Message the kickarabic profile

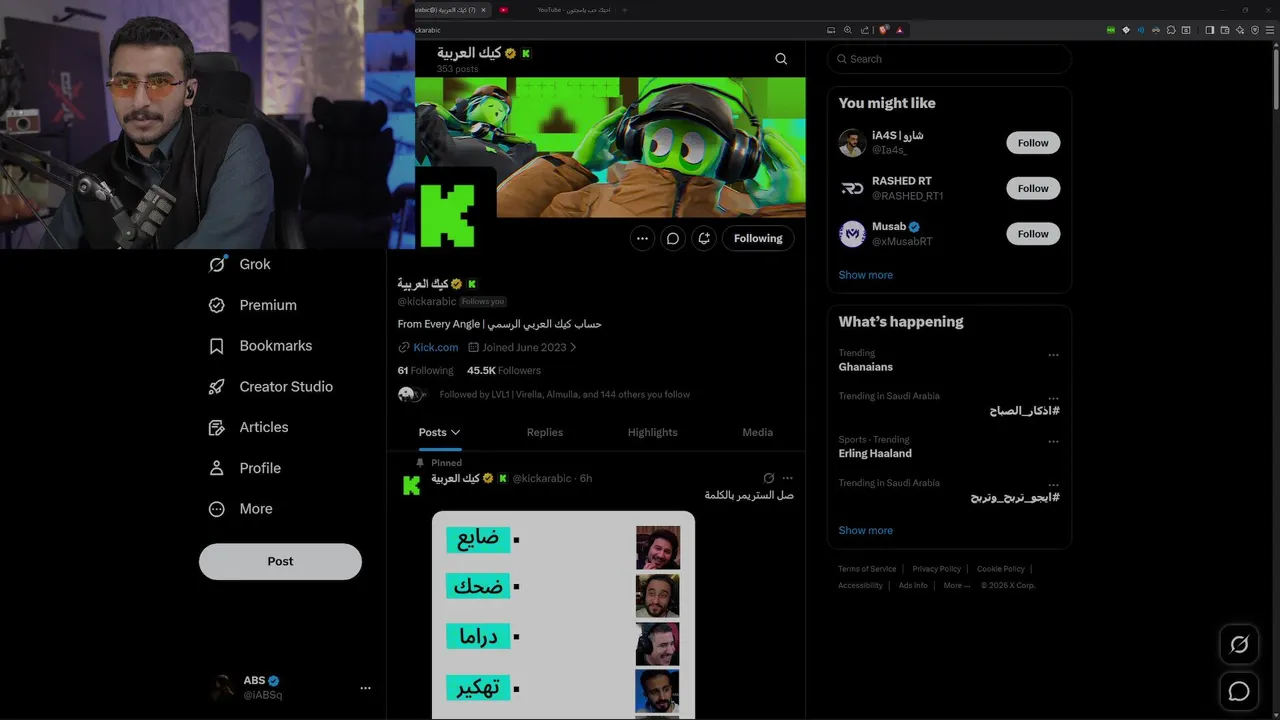click(x=673, y=238)
